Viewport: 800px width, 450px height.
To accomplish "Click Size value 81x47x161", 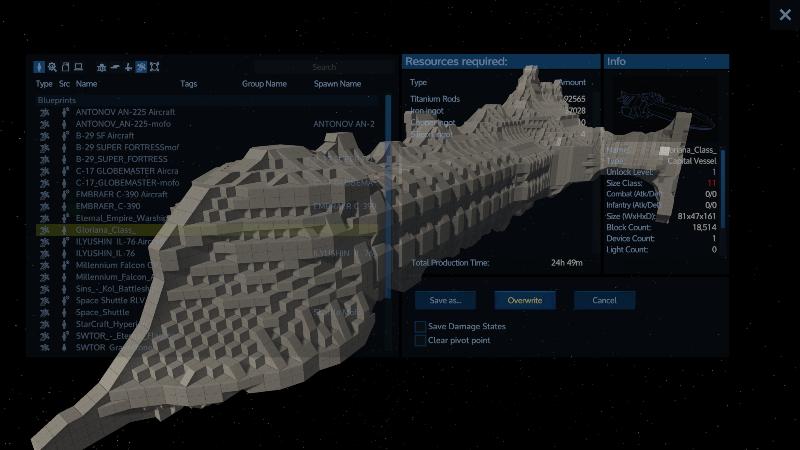I will (697, 216).
